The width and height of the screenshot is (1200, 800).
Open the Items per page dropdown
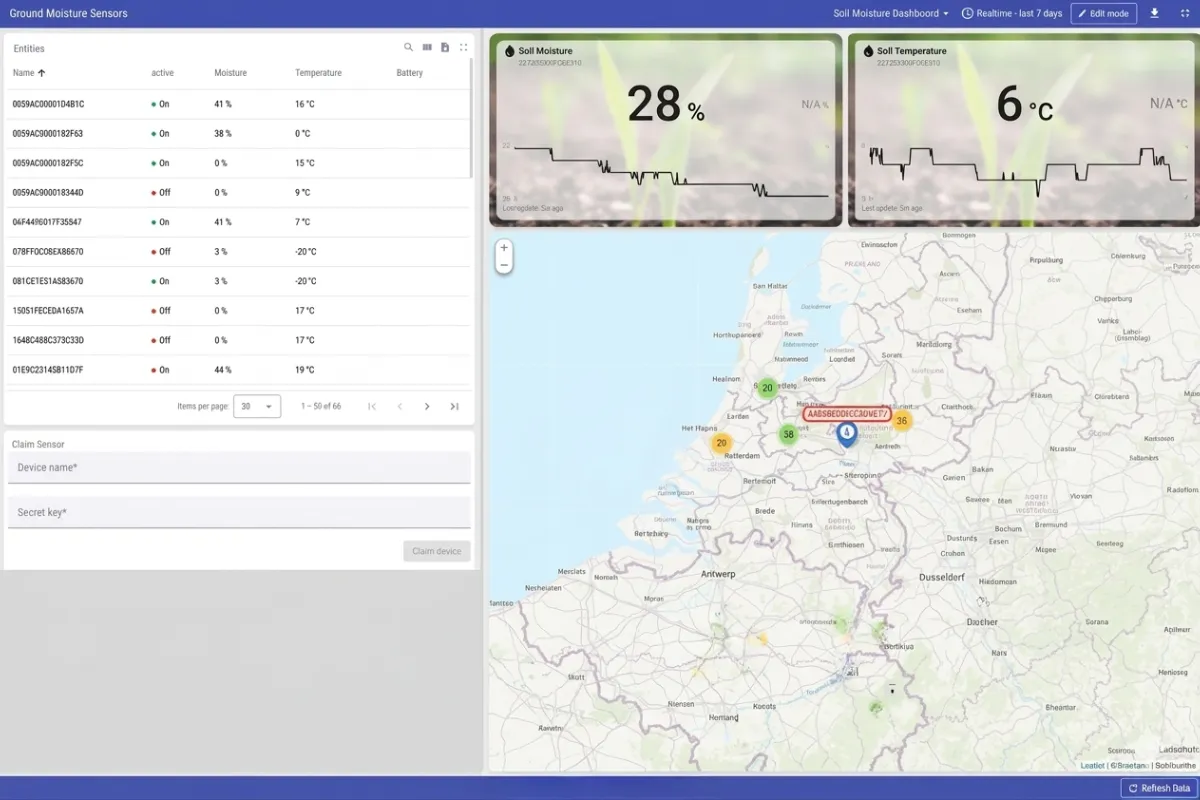[257, 406]
